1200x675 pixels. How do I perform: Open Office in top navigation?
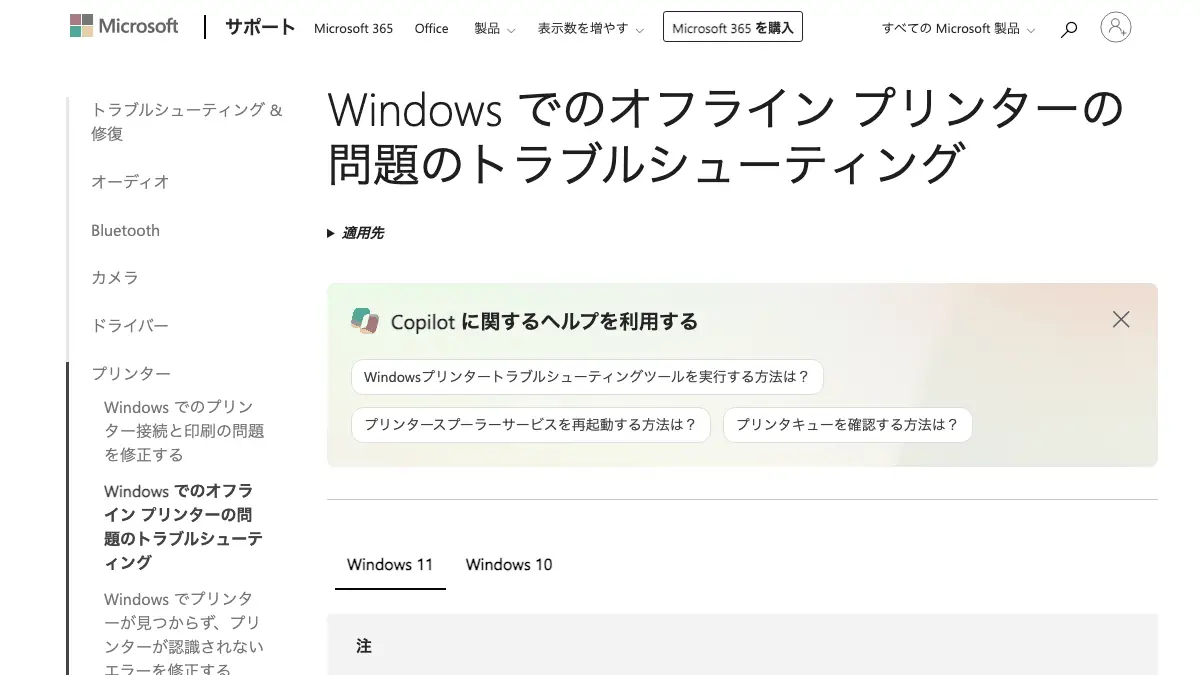[x=431, y=28]
